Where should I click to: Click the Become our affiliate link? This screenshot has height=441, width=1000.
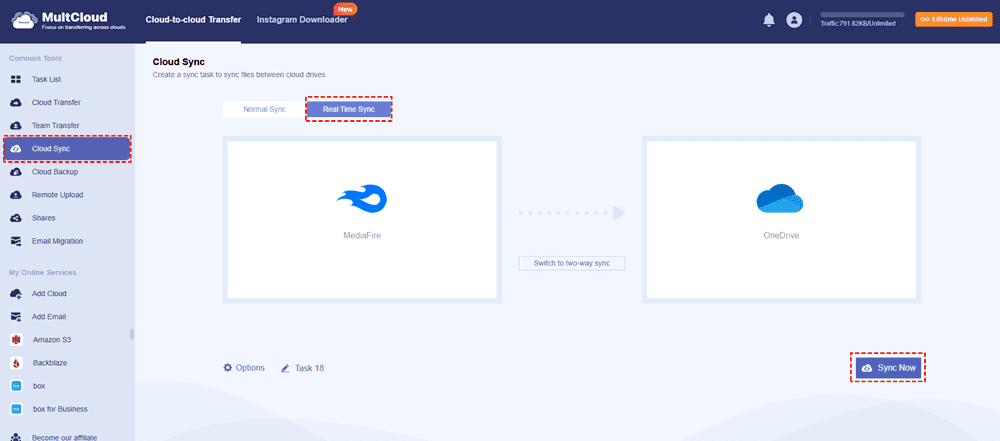pos(64,437)
